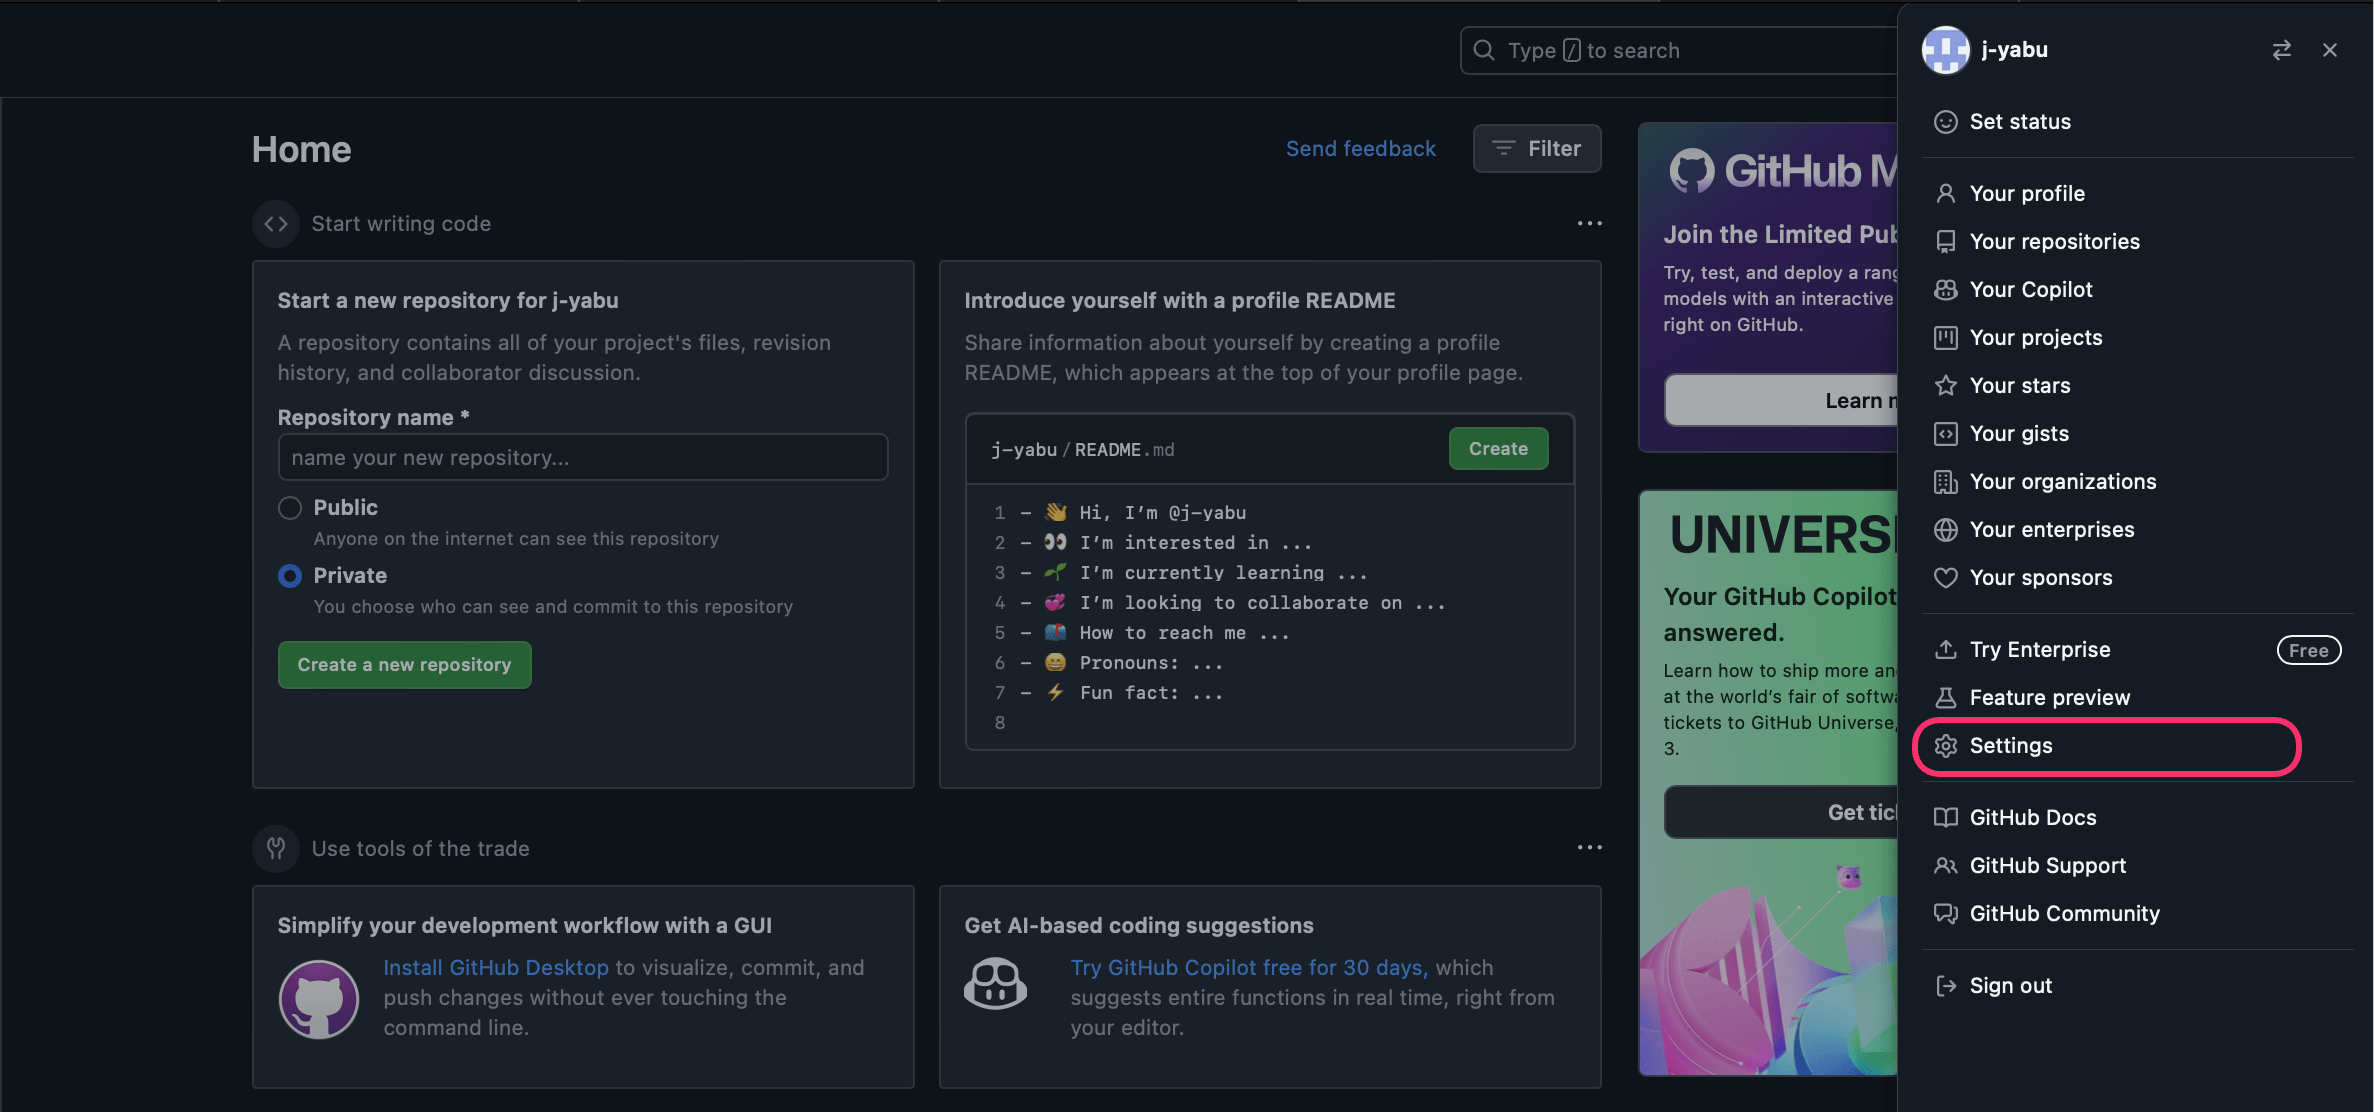Click the account switcher arrows icon
Screen dimensions: 2374x1112
[2281, 50]
